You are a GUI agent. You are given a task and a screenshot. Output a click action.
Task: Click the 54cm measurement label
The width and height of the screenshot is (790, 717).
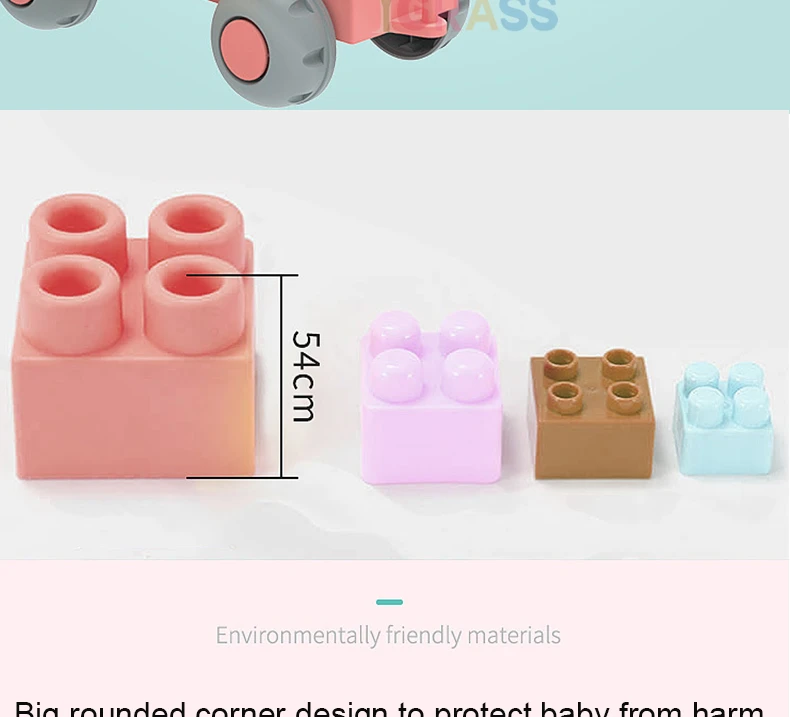tap(305, 377)
